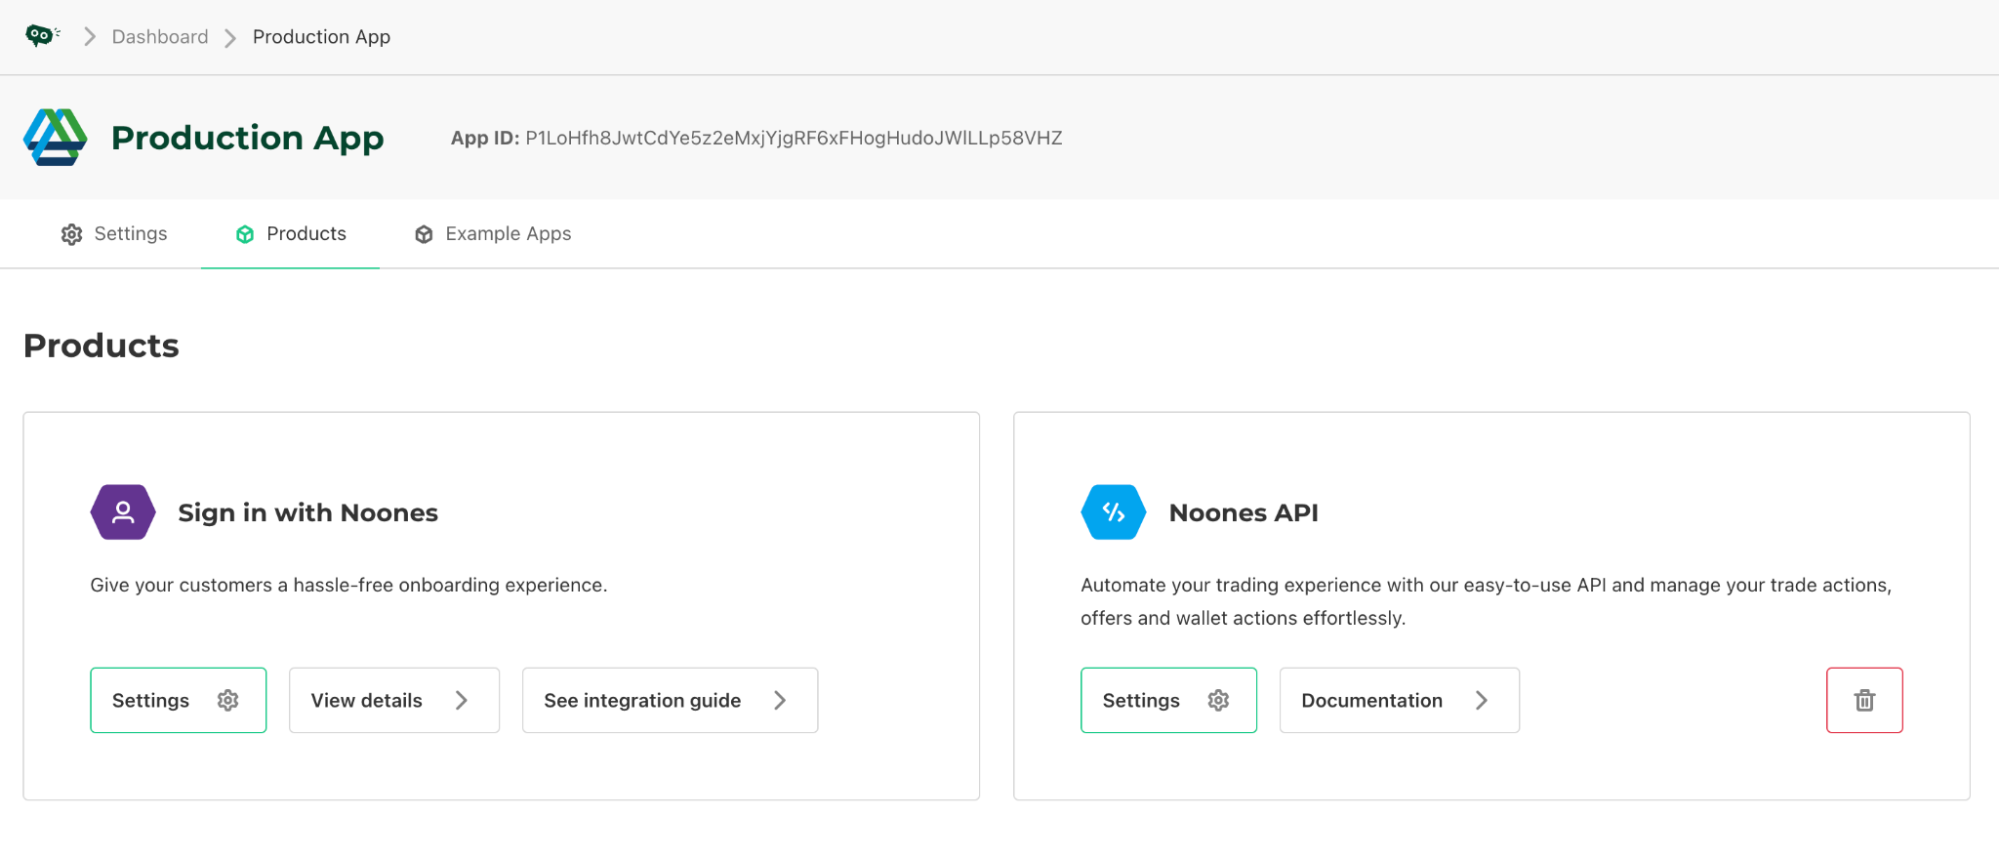Select the App ID string
Viewport: 1999px width, 859px height.
pos(794,138)
